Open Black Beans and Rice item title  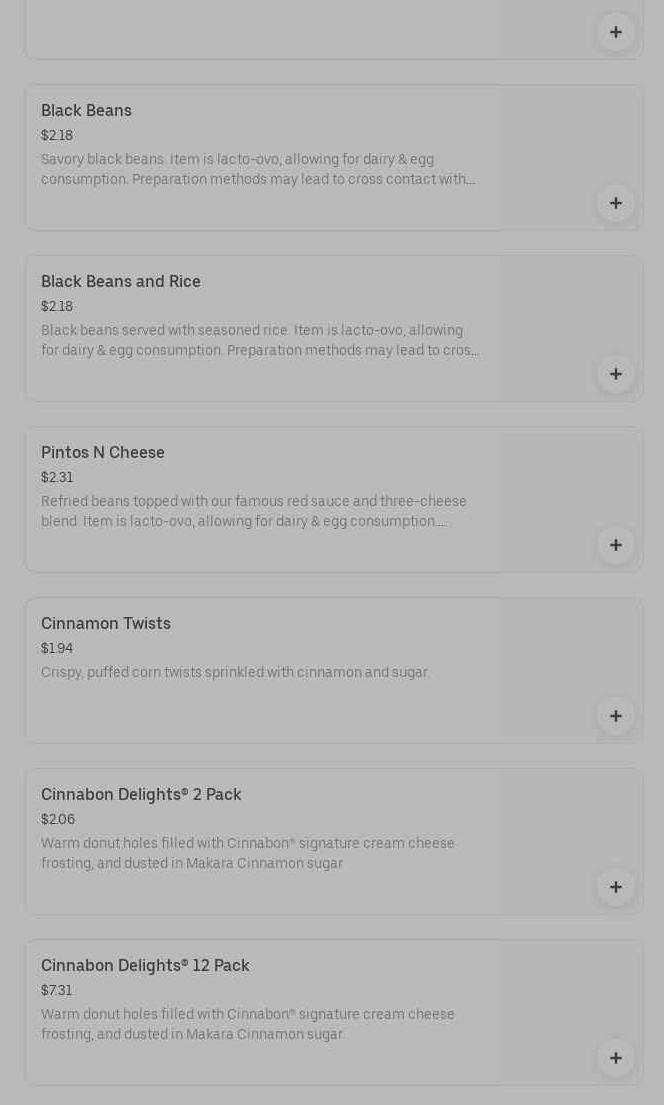121,282
